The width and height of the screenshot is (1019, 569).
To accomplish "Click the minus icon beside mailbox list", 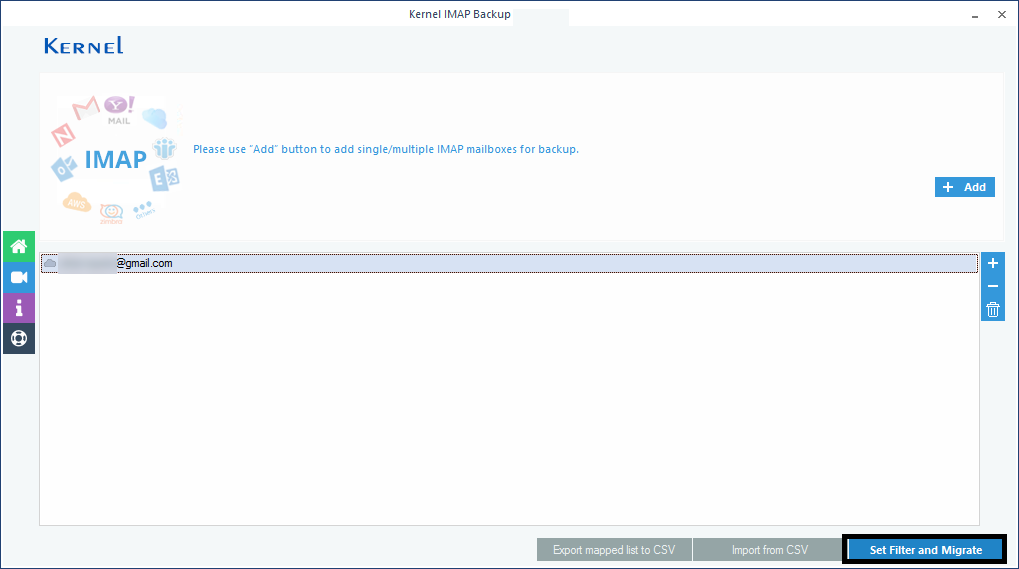I will [992, 286].
